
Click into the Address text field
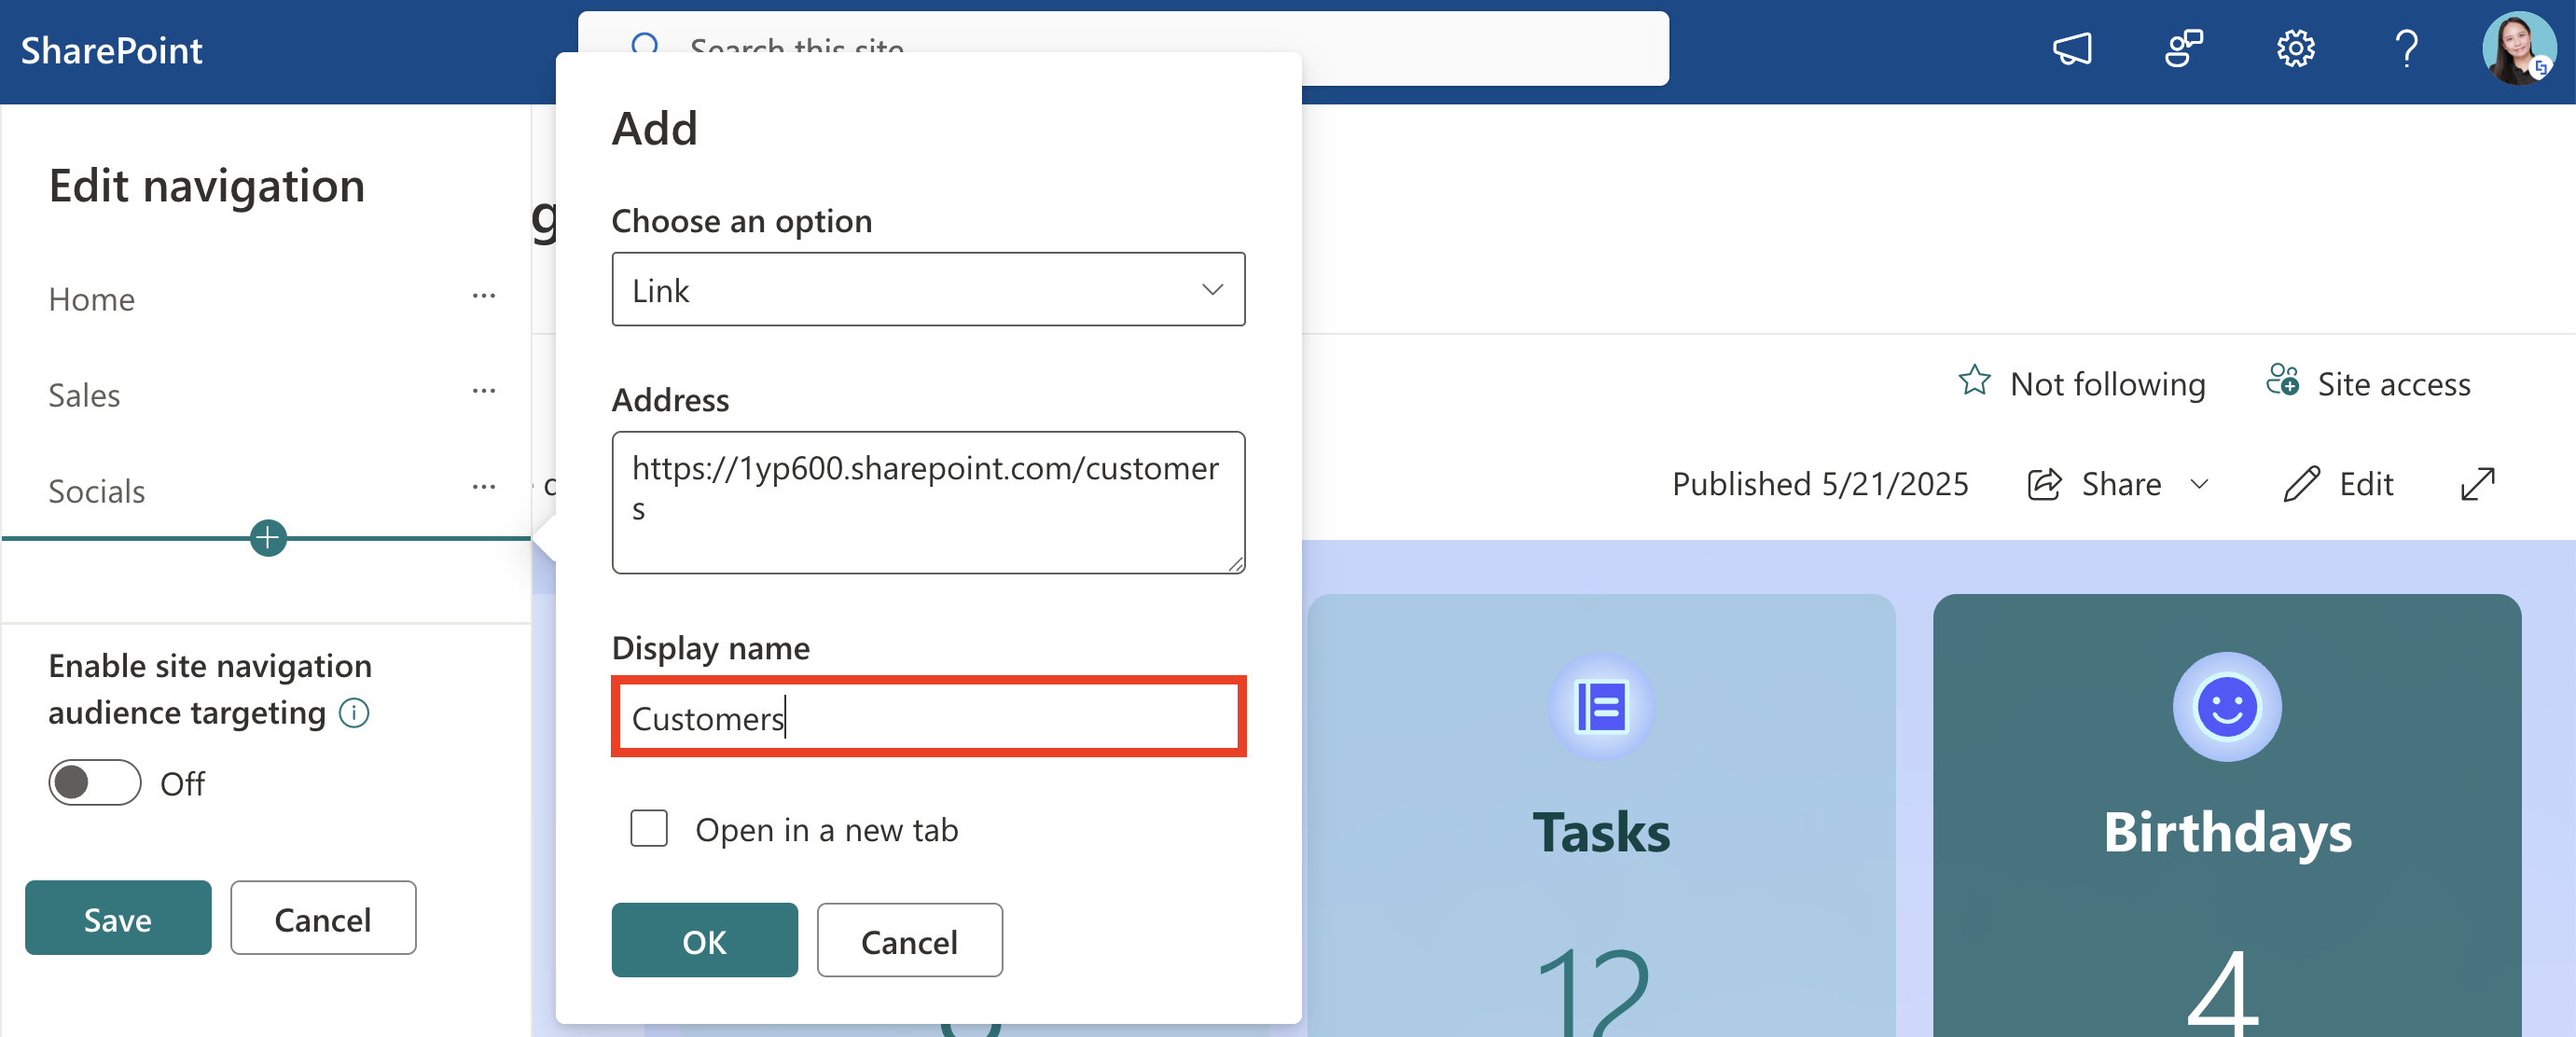927,503
